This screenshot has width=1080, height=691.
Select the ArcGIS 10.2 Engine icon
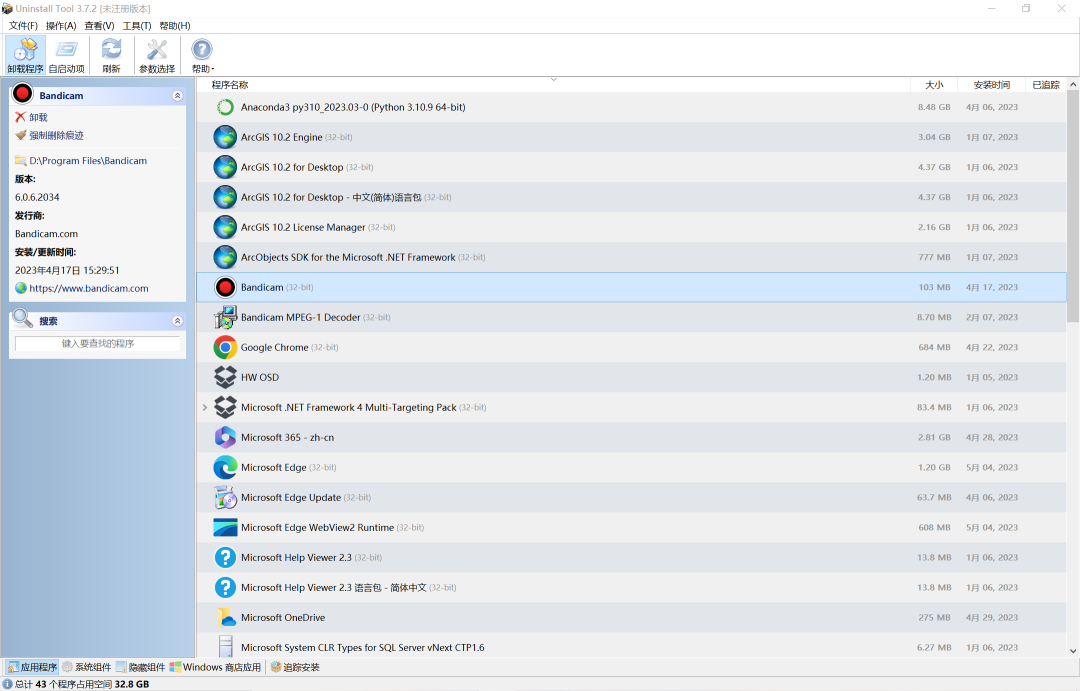225,137
